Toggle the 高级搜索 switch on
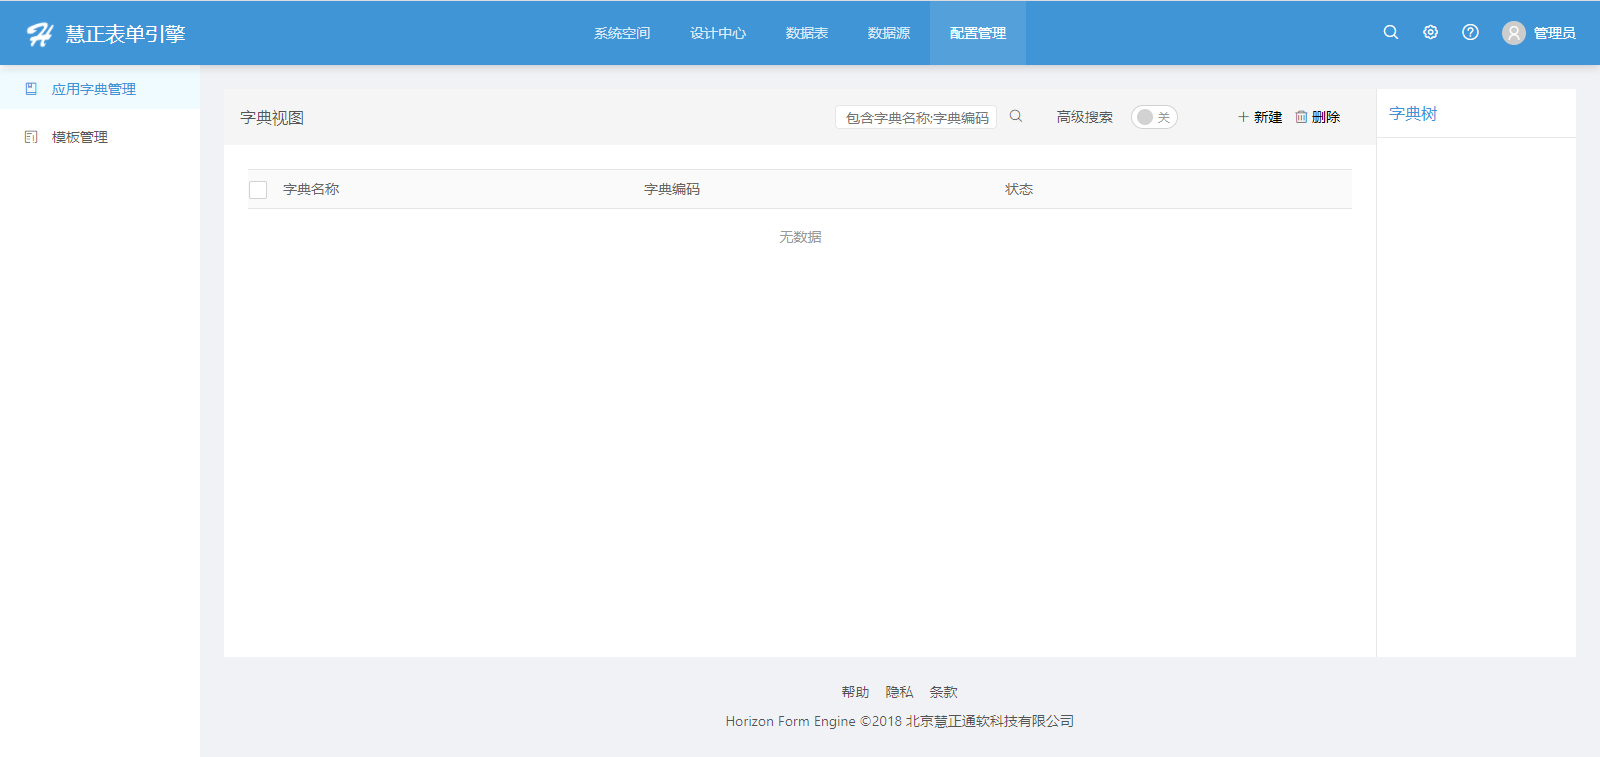1600x757 pixels. 1154,117
